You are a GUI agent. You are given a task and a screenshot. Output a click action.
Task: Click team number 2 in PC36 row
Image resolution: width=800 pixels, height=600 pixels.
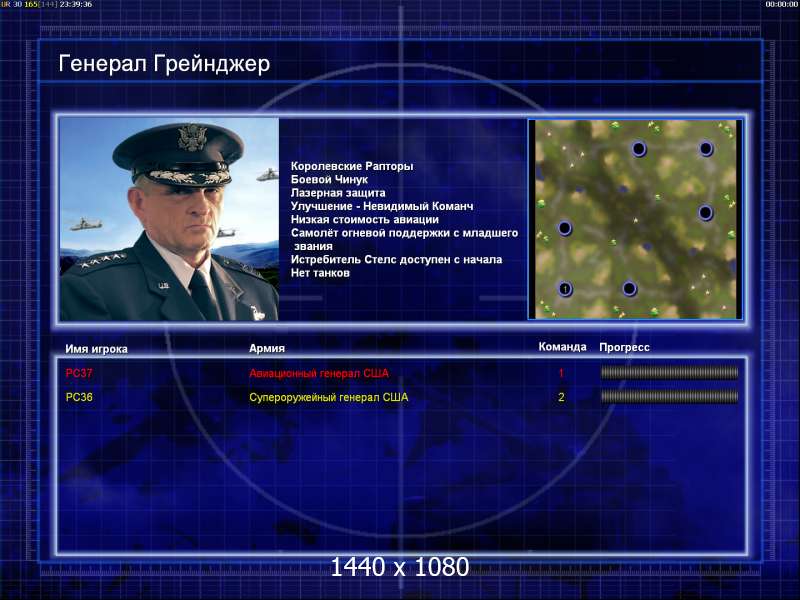click(x=561, y=397)
